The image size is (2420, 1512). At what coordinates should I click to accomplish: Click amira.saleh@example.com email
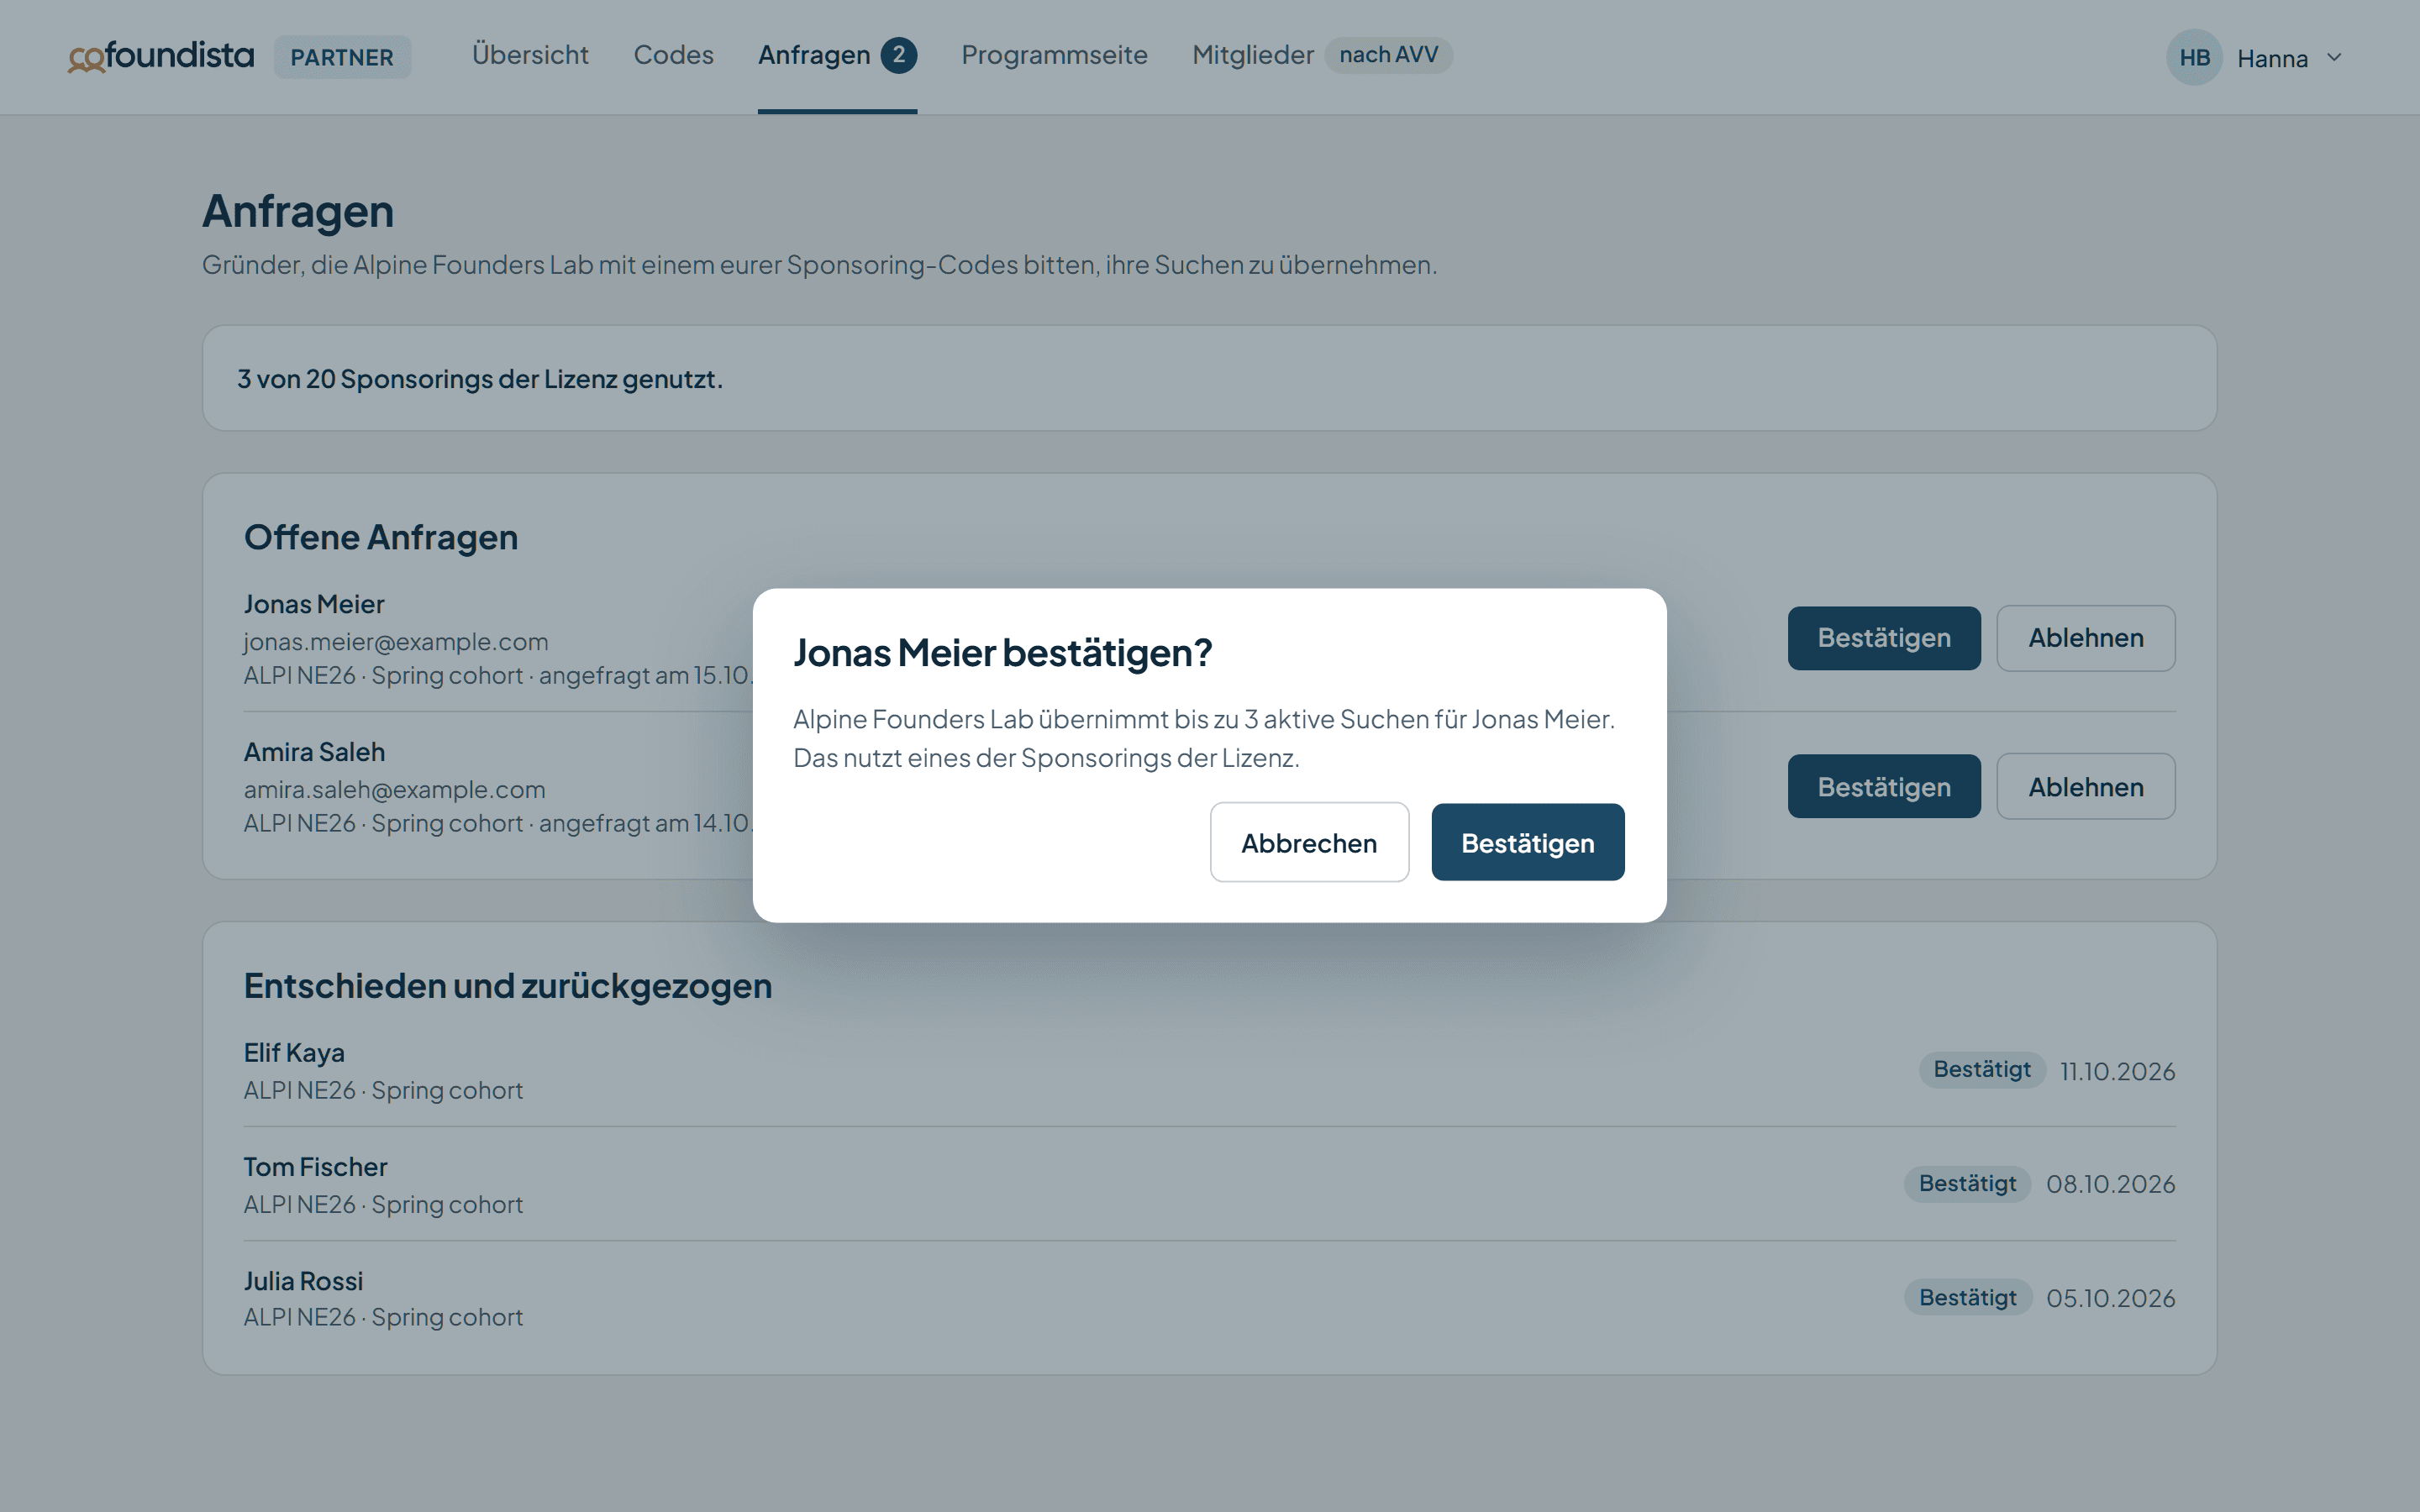pos(395,790)
